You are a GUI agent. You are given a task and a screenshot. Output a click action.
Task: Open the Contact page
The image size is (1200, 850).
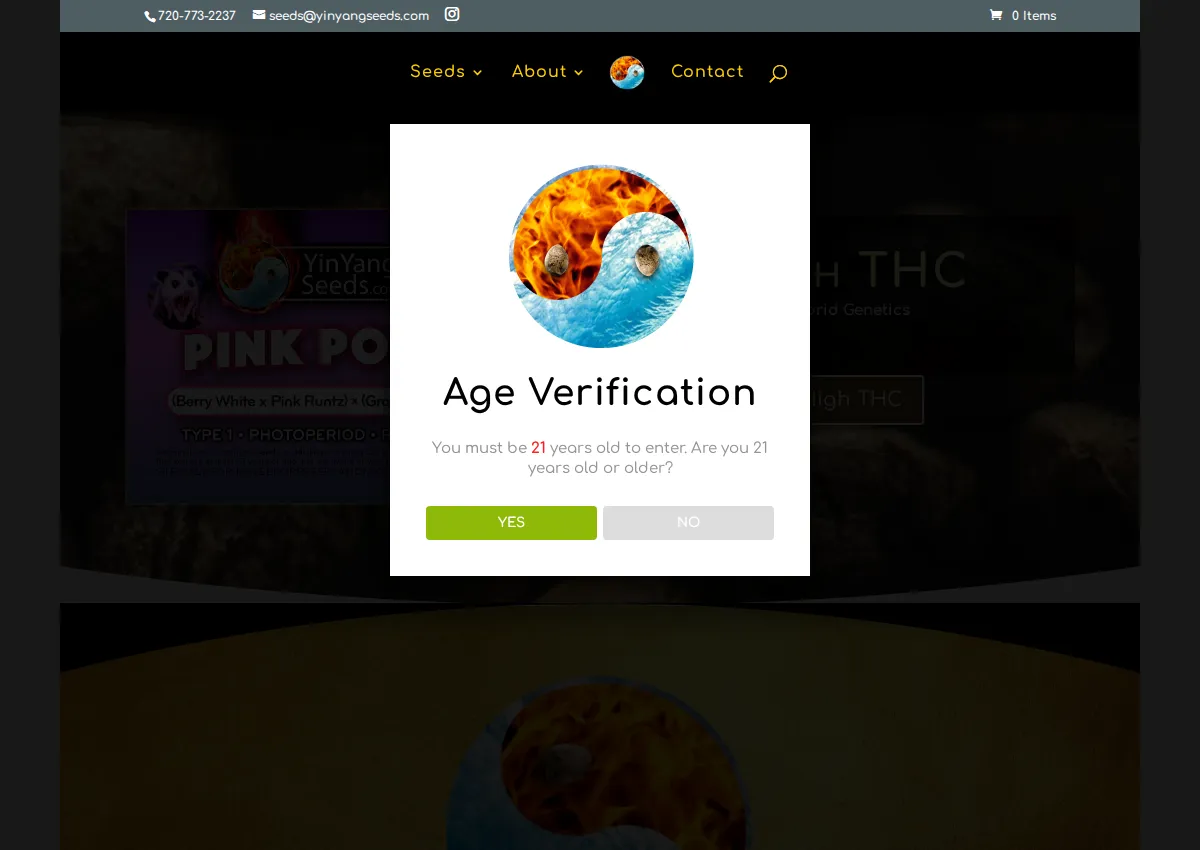pos(707,72)
